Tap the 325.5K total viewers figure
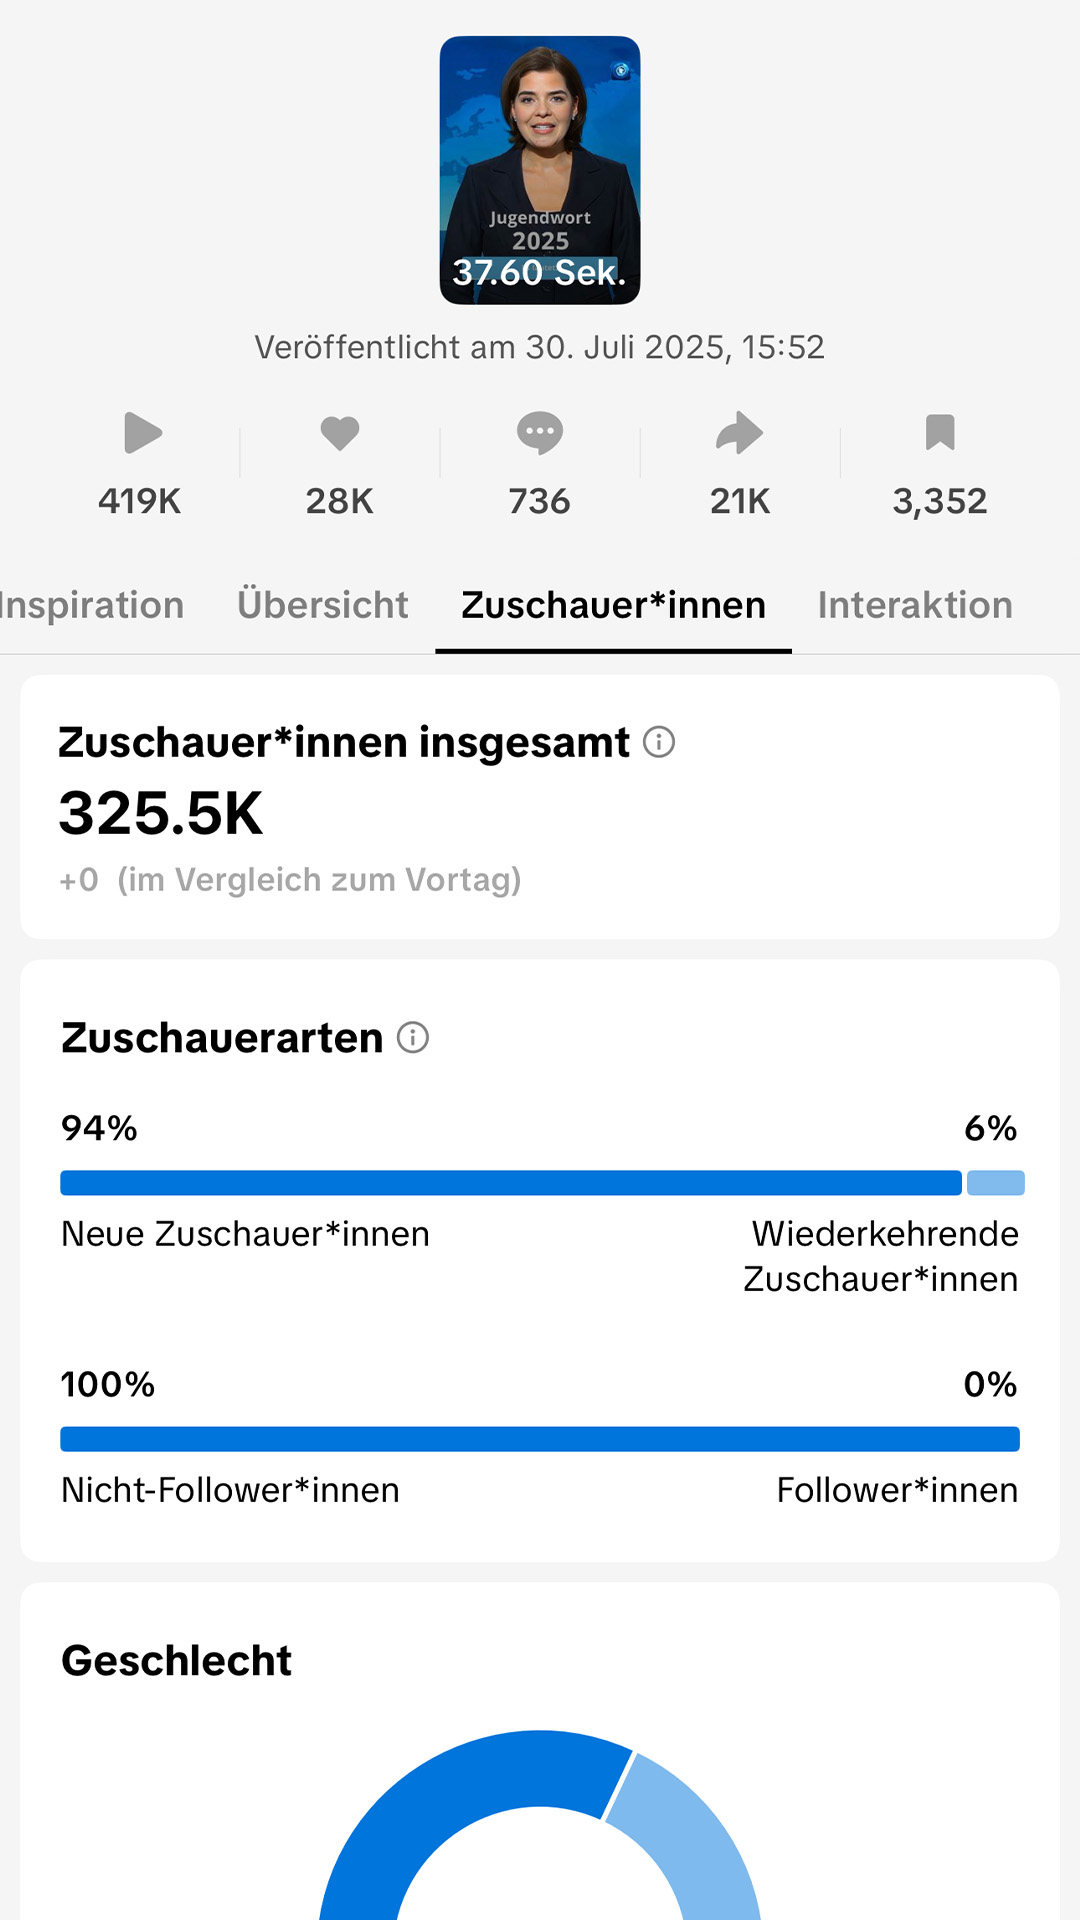1080x1920 pixels. tap(161, 813)
